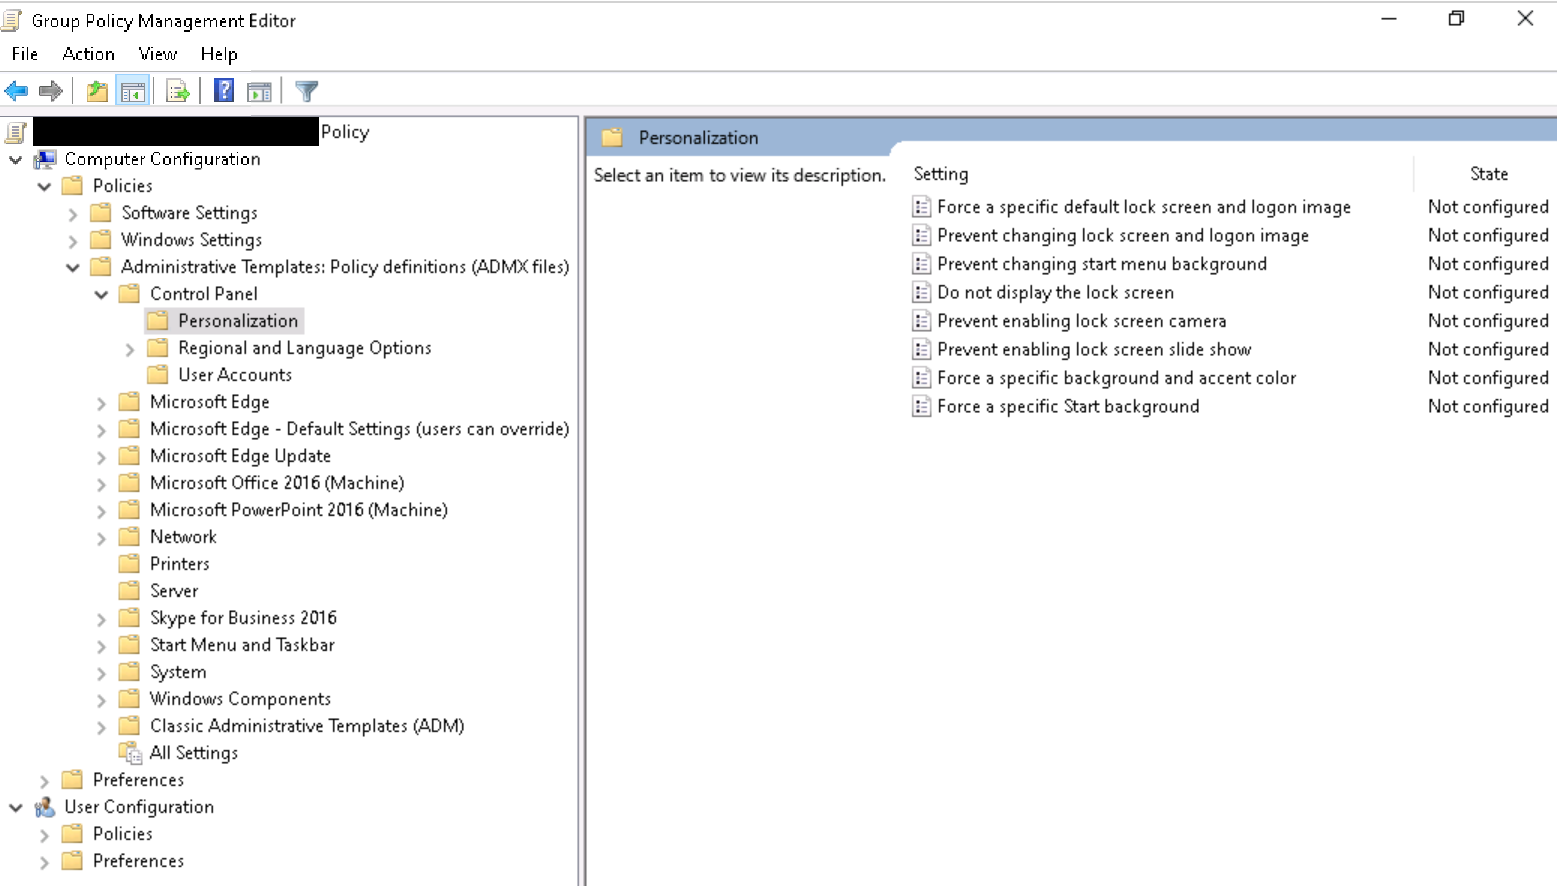This screenshot has height=886, width=1557.
Task: Click the Server folder icon
Action: click(x=129, y=591)
